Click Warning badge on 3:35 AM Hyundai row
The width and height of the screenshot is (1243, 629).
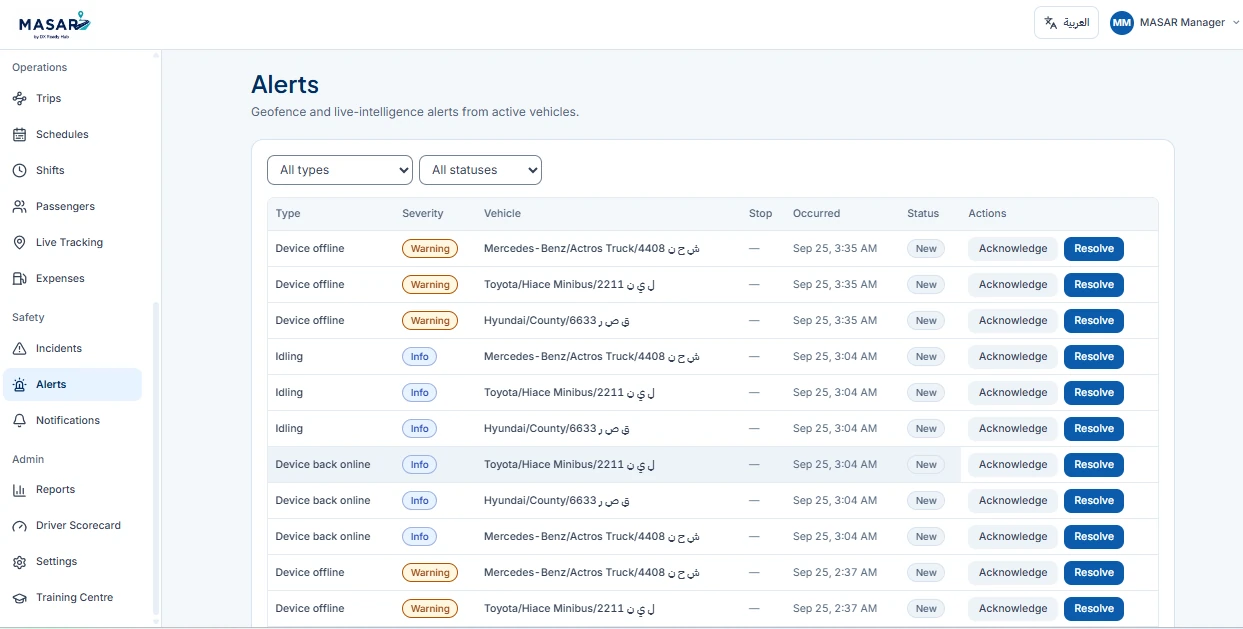coord(430,321)
